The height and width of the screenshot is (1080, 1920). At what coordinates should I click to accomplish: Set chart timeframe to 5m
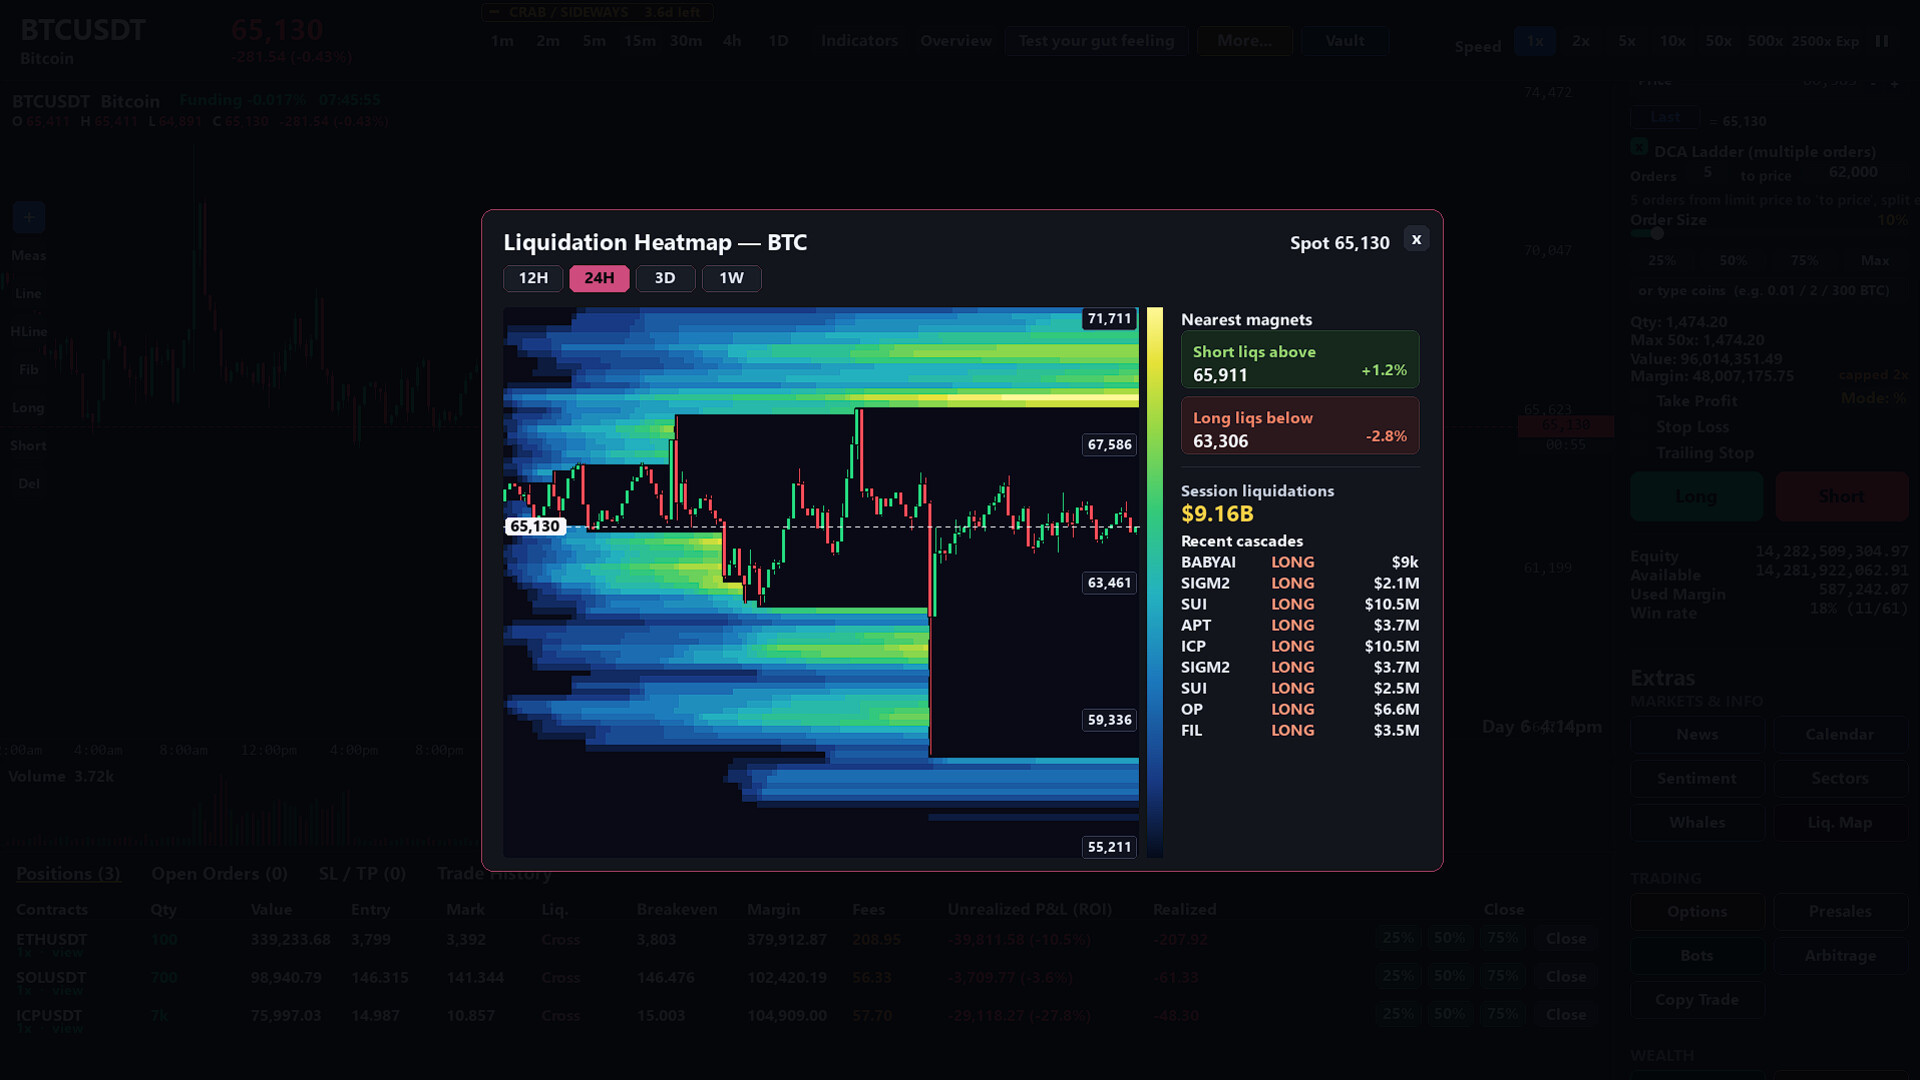pyautogui.click(x=594, y=41)
